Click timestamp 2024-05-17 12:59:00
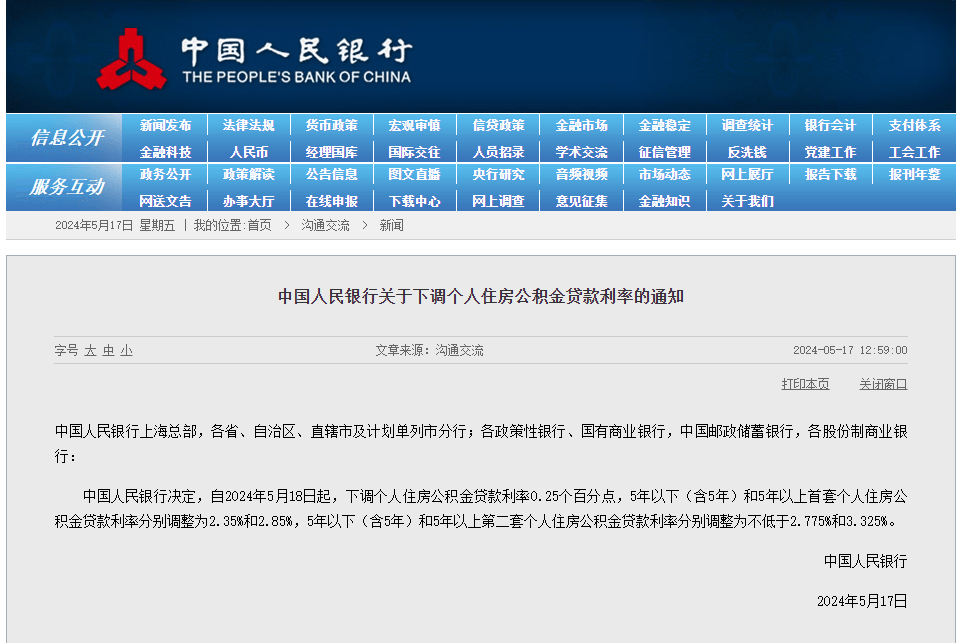This screenshot has width=964, height=643. pyautogui.click(x=850, y=350)
